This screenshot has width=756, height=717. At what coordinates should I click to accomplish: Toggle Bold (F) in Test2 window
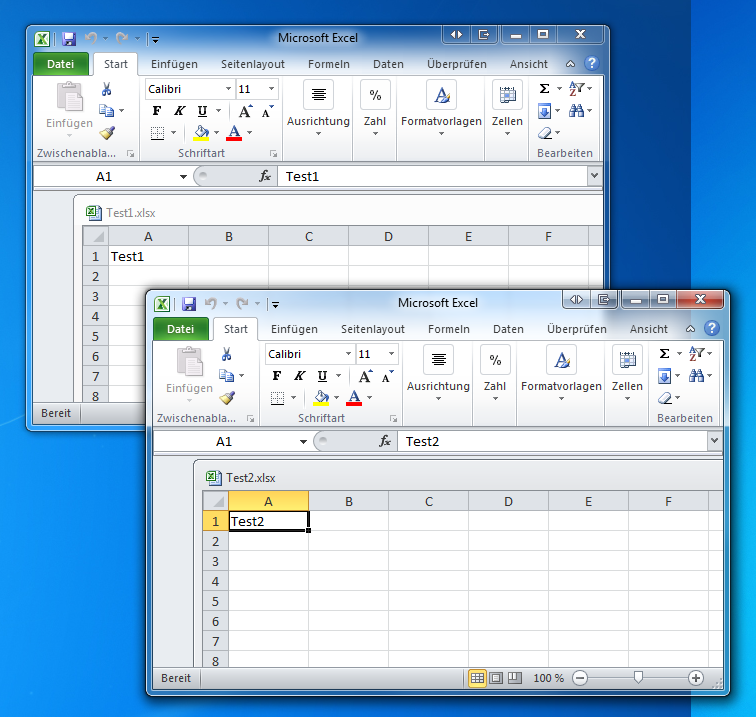(277, 376)
